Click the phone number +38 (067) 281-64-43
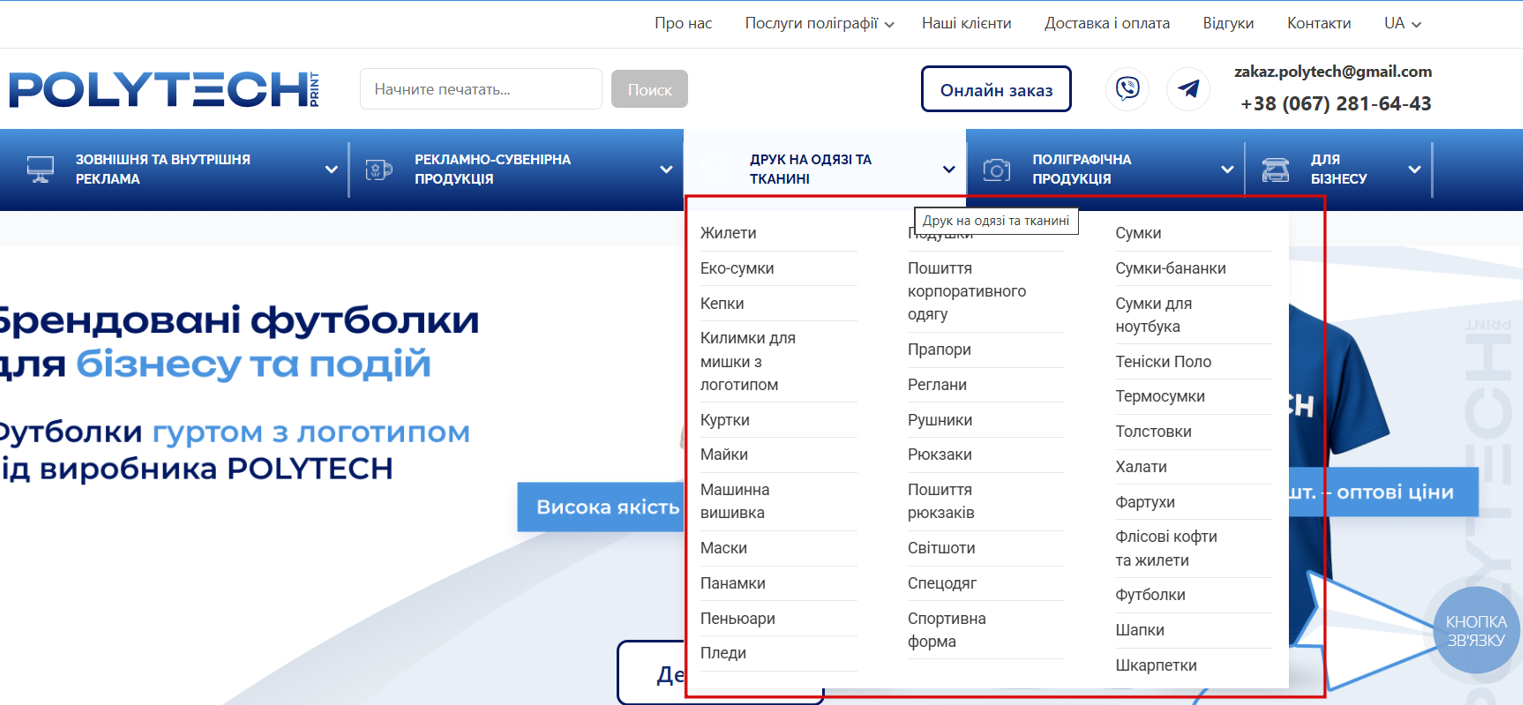 click(1336, 103)
